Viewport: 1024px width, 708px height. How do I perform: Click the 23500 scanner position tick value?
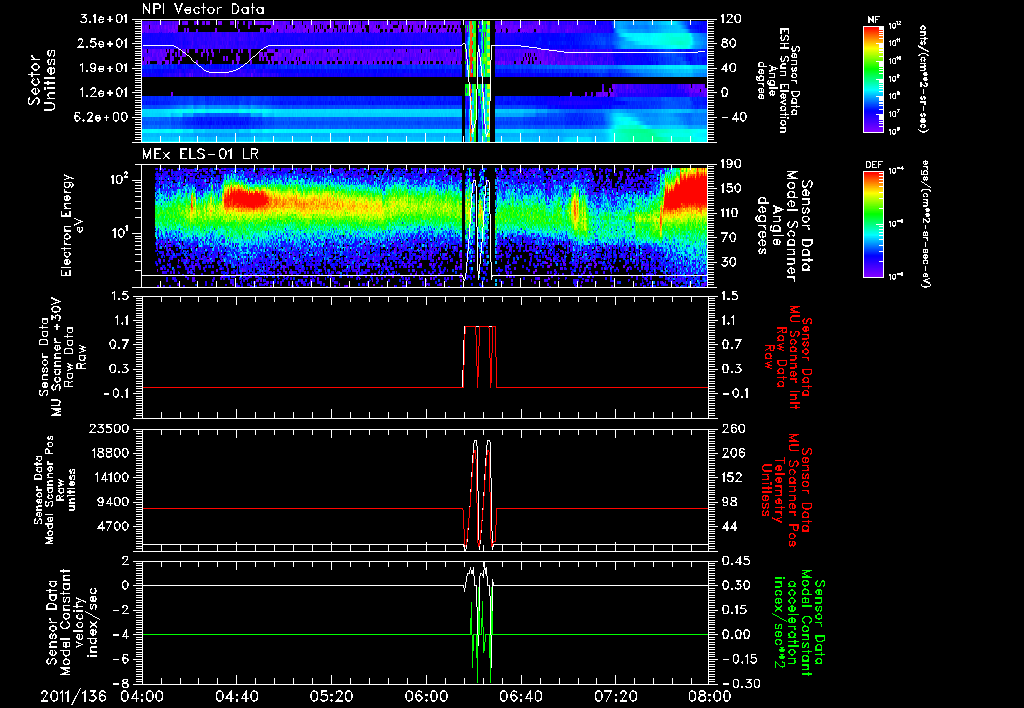tap(110, 429)
